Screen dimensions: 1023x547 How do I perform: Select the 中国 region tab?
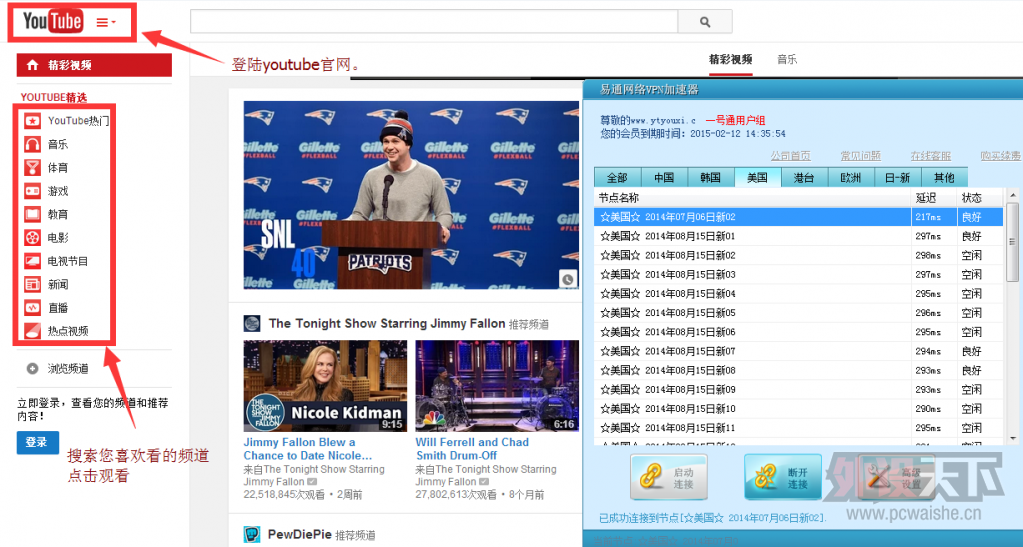tap(664, 178)
